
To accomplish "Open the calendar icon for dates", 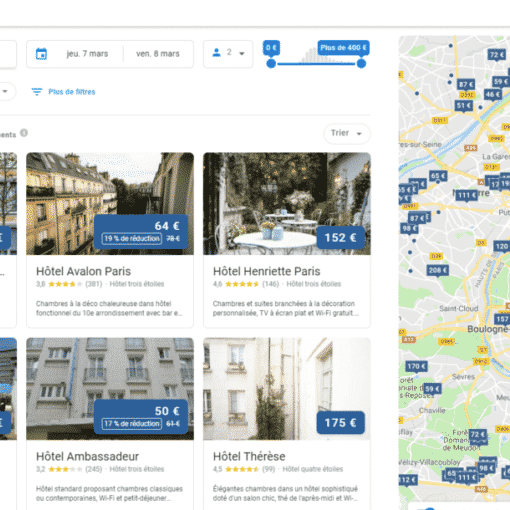I will [41, 54].
